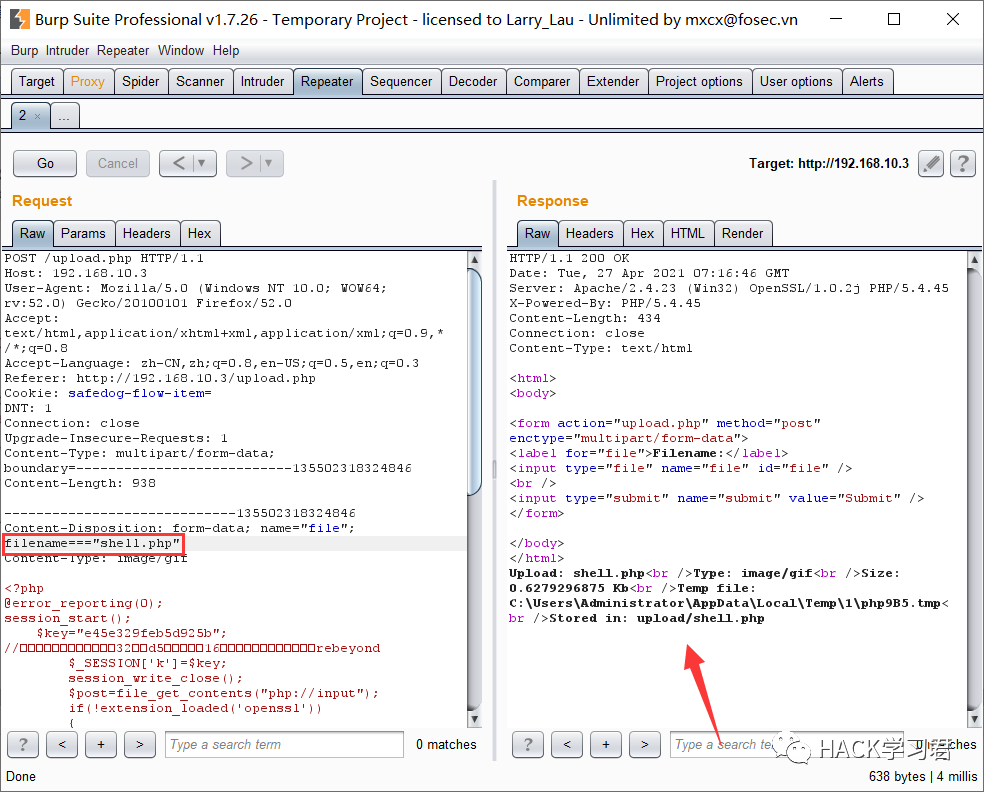Click the filename==="shell.php" line in request
This screenshot has height=792, width=984.
pos(93,543)
